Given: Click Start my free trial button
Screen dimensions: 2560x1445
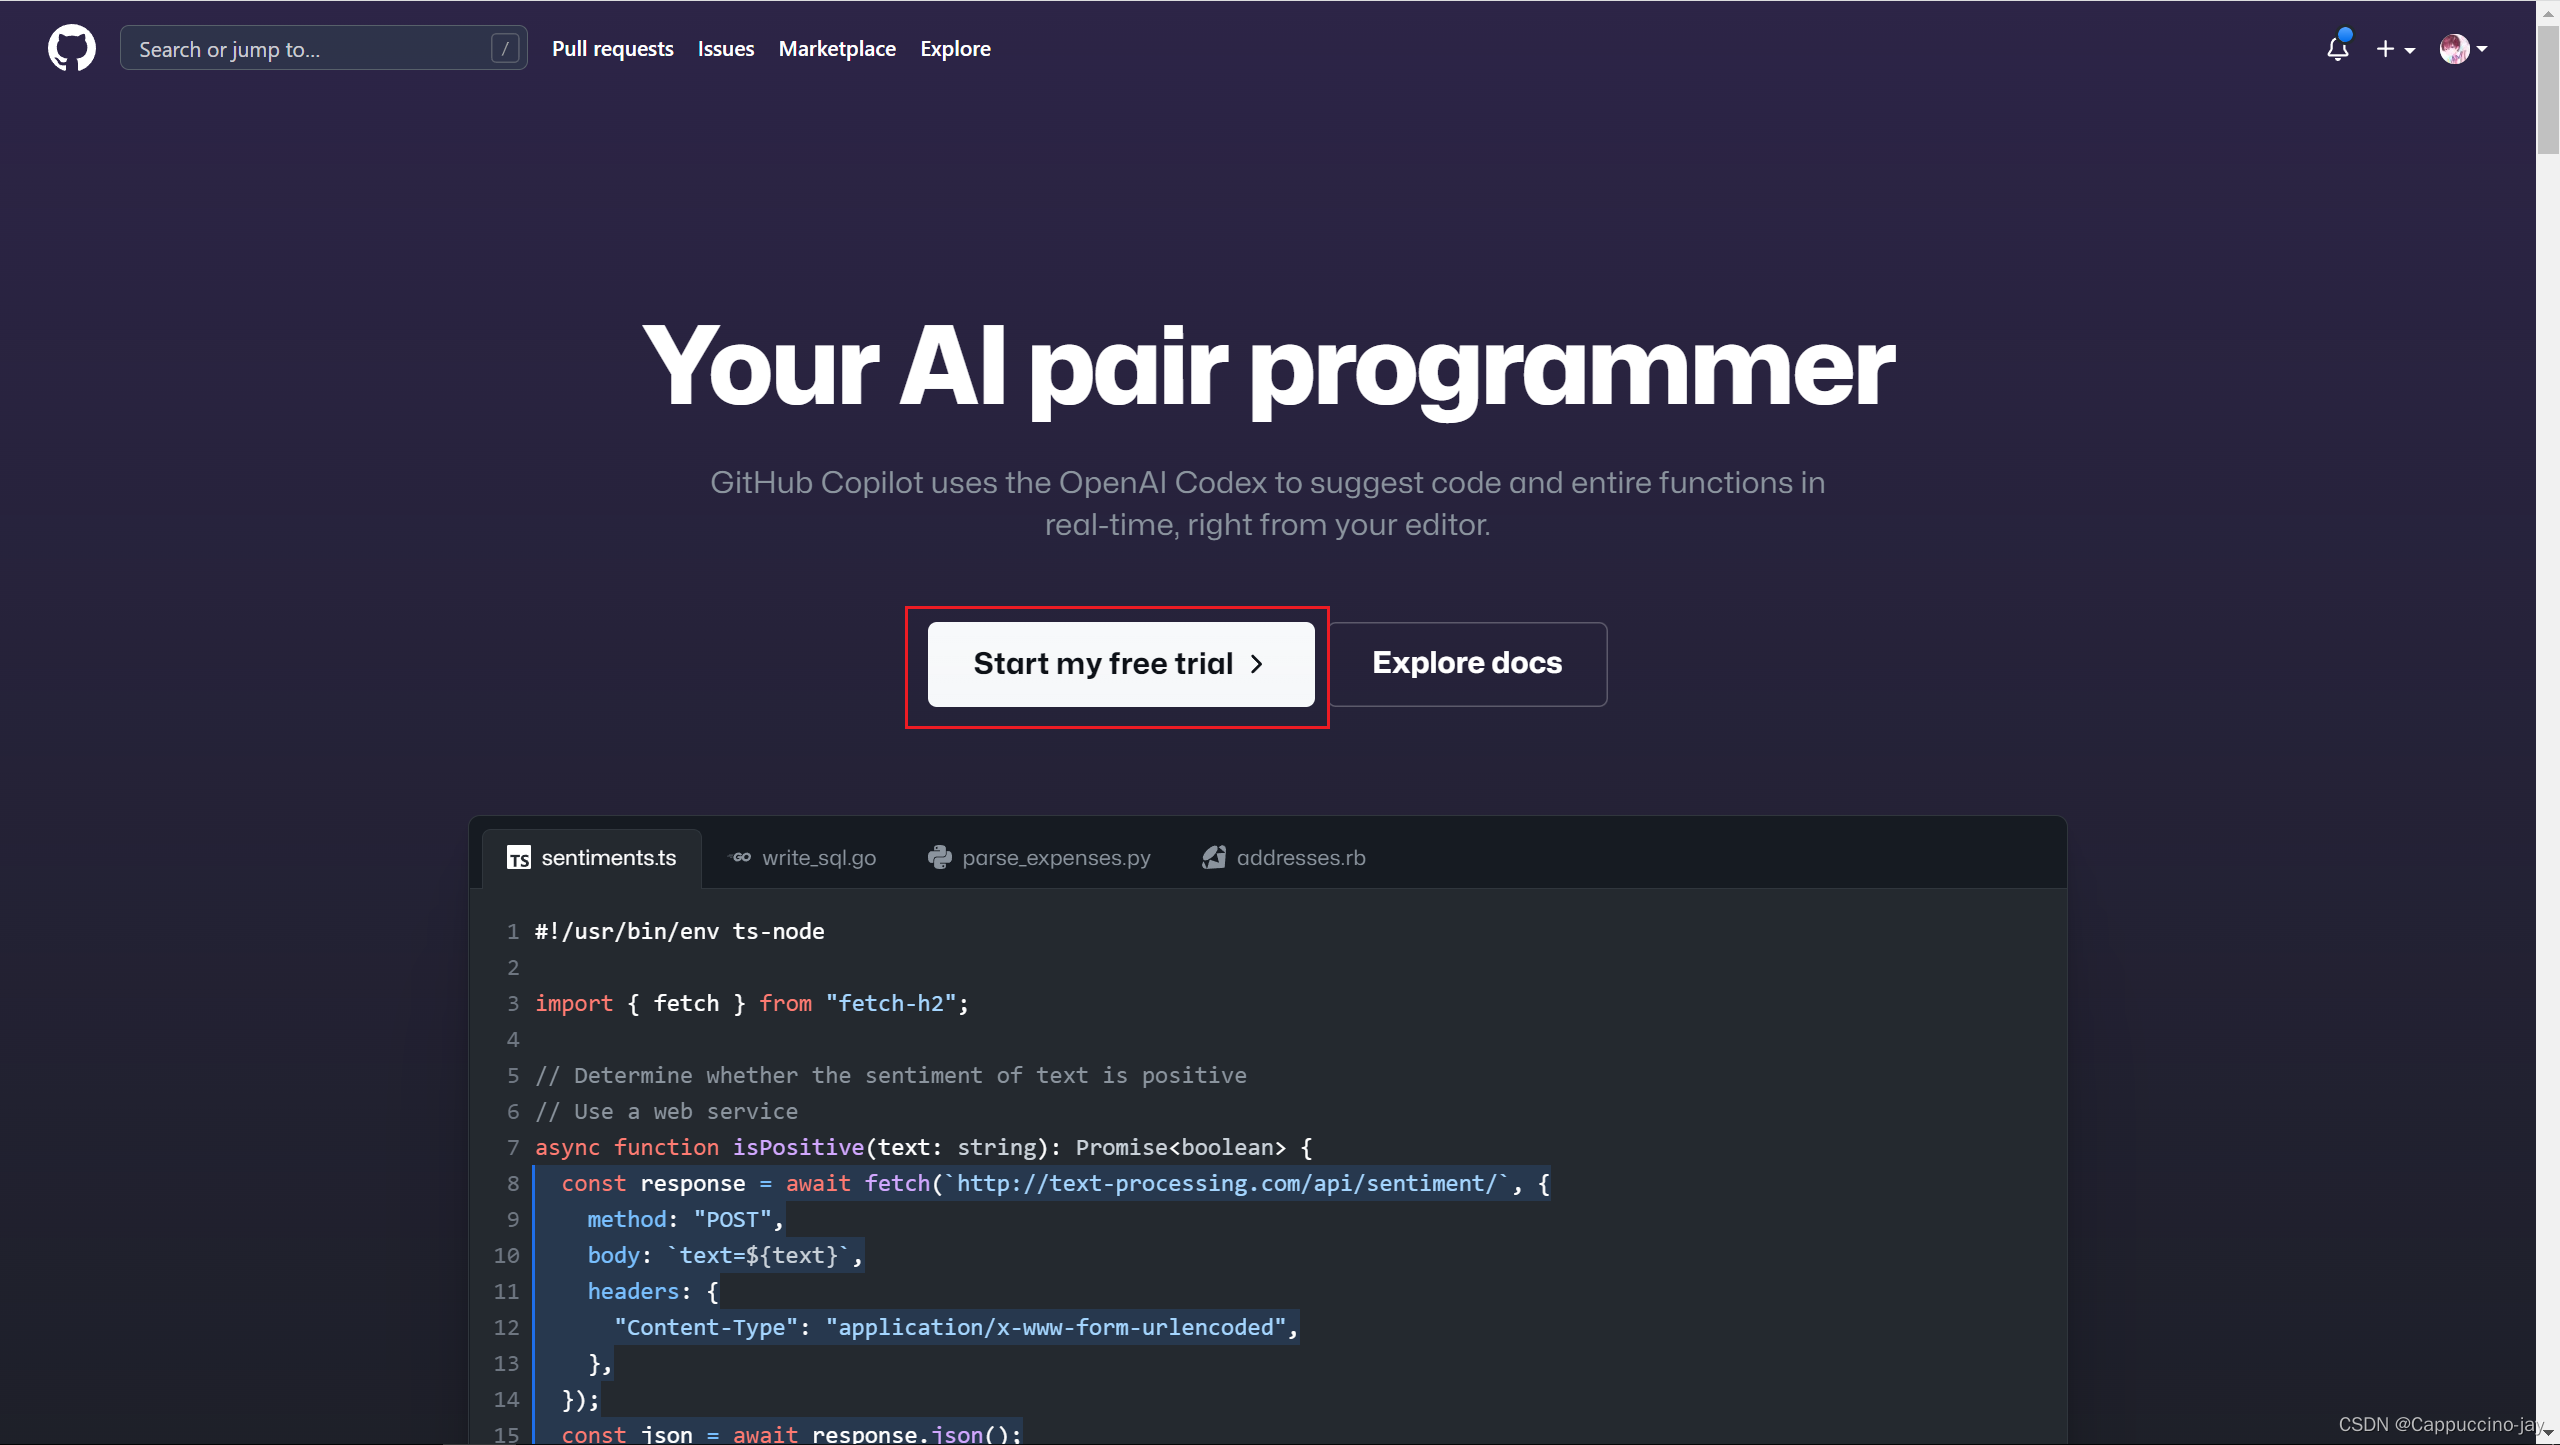Looking at the screenshot, I should click(x=1121, y=664).
